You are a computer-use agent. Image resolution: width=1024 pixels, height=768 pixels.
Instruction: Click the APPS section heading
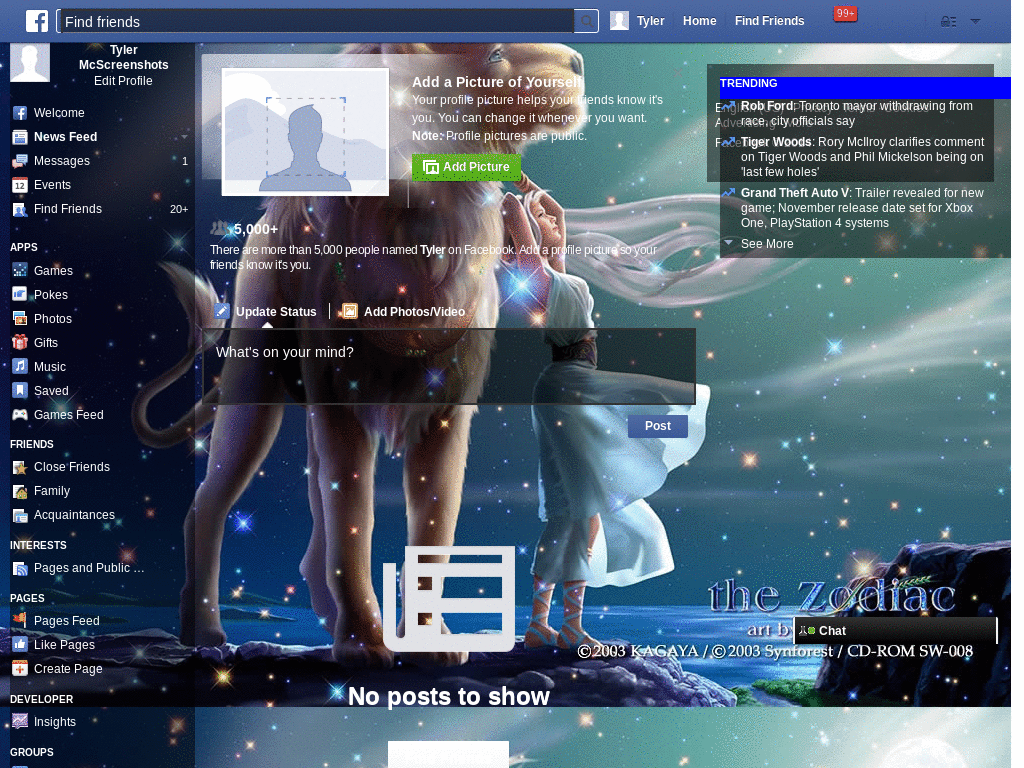coord(24,248)
